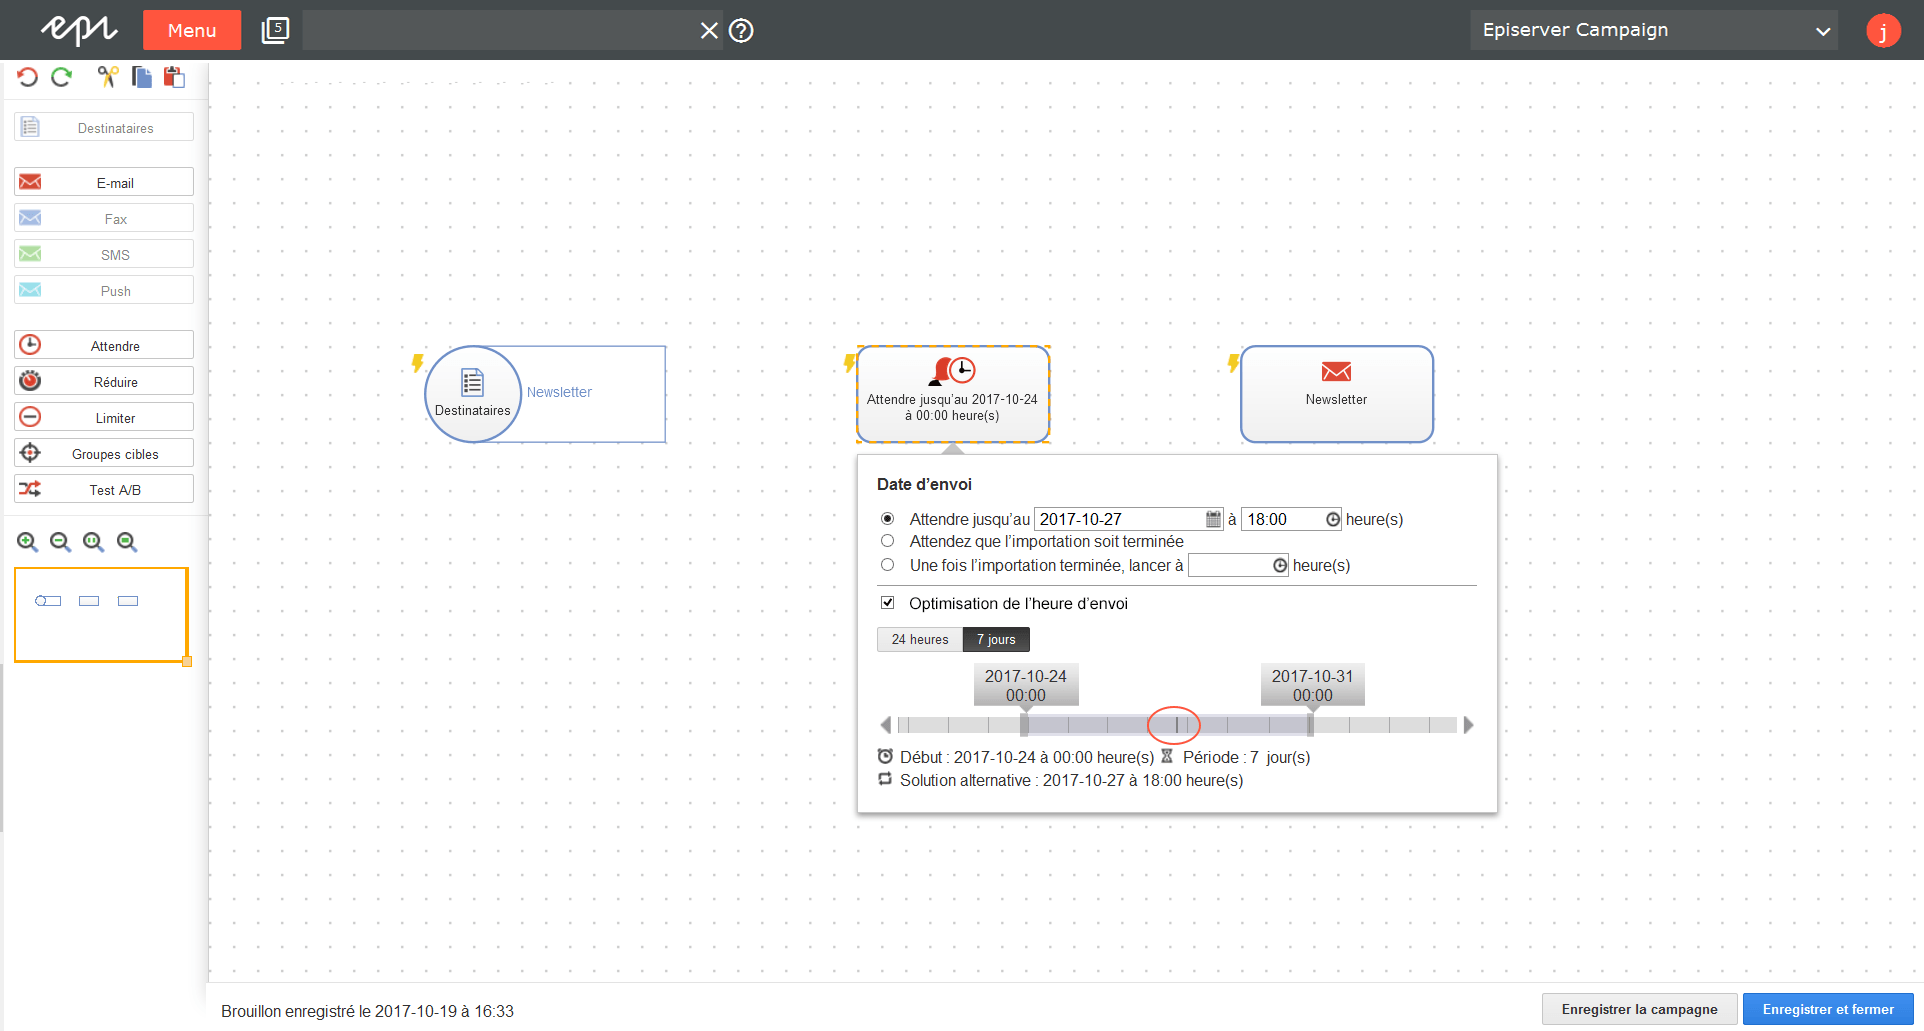Add an SMS node from palette
This screenshot has height=1031, width=1924.
click(104, 254)
